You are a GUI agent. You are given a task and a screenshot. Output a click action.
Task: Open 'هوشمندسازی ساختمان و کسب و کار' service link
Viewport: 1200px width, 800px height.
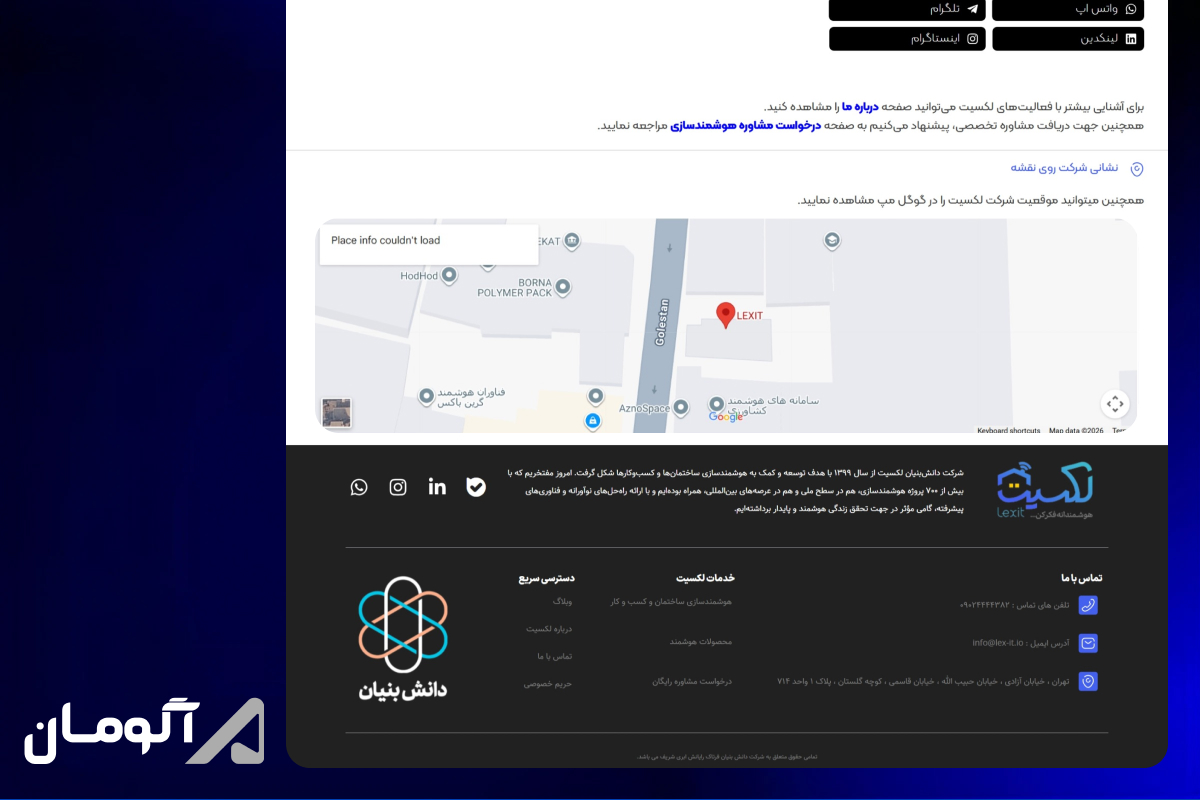tap(671, 602)
